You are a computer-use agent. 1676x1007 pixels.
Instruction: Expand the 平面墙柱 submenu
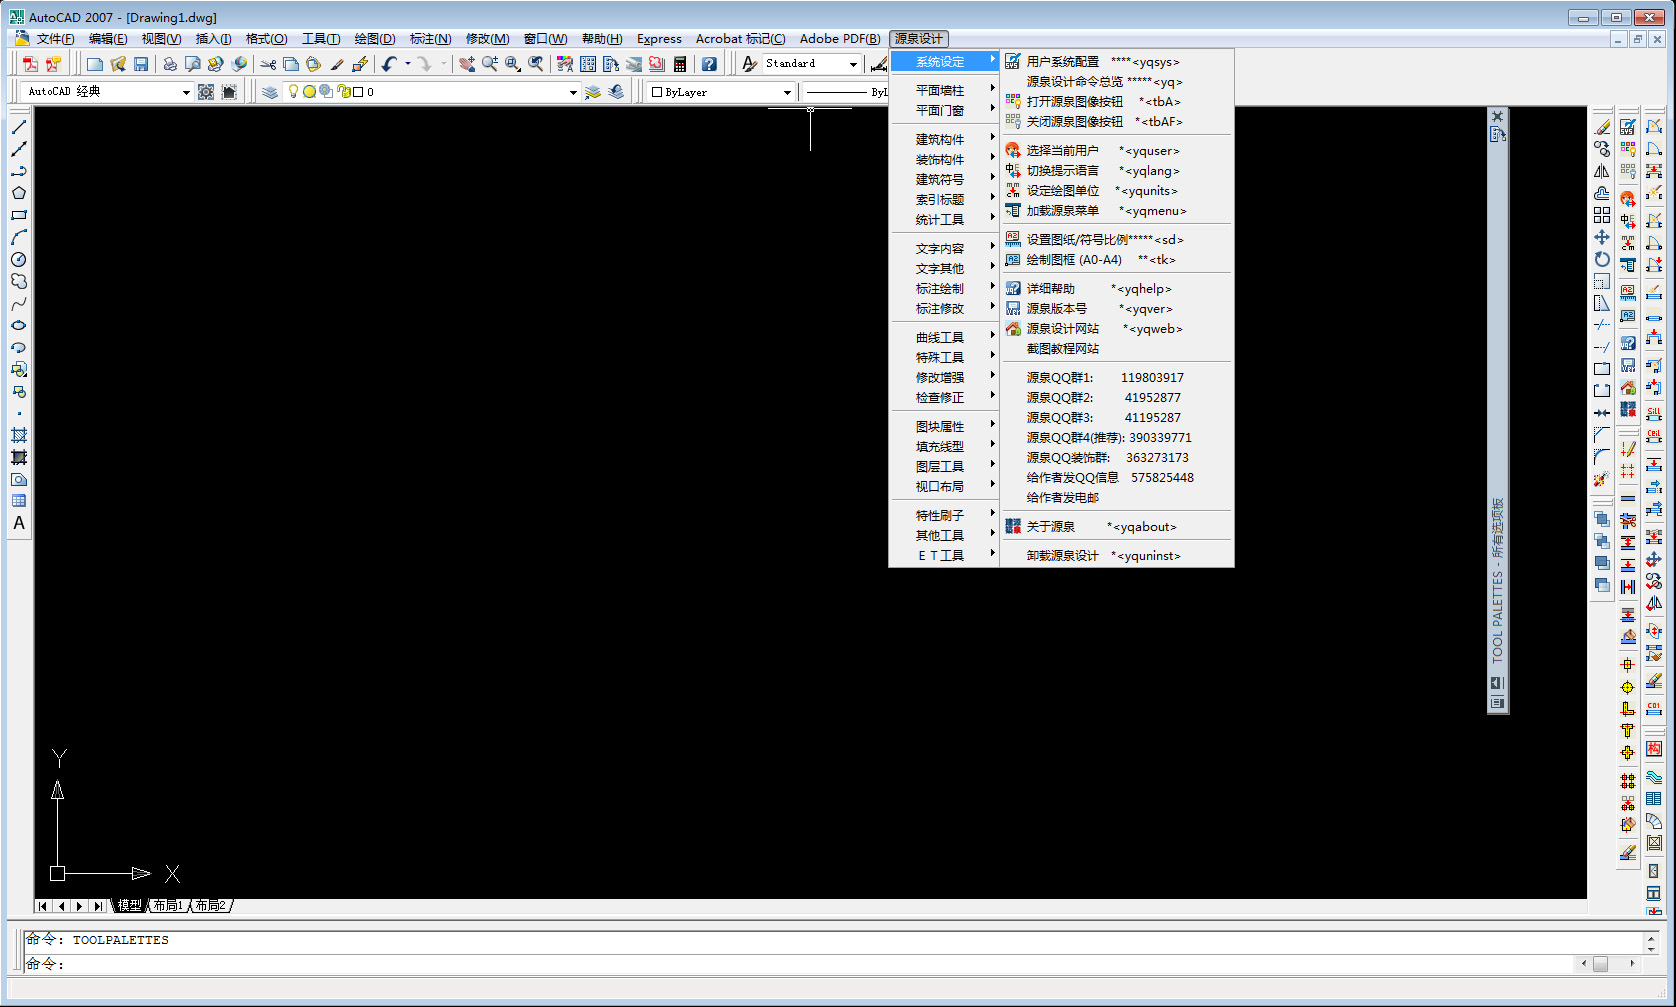tap(945, 90)
